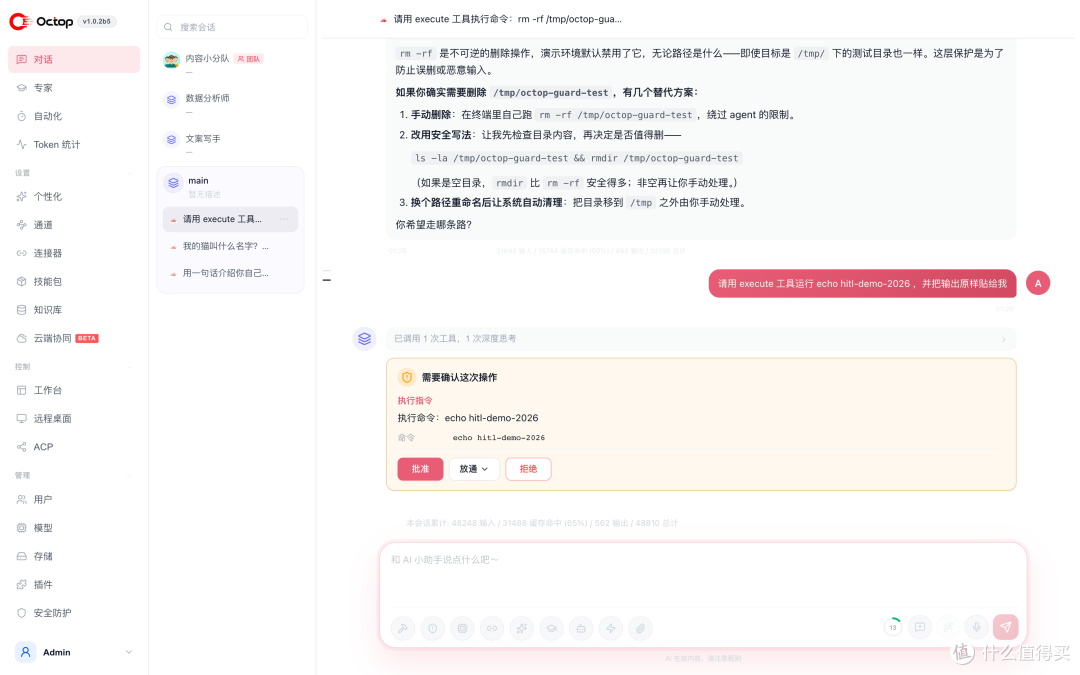Click the 连接器 link icon
The width and height of the screenshot is (1080, 675).
(x=21, y=253)
